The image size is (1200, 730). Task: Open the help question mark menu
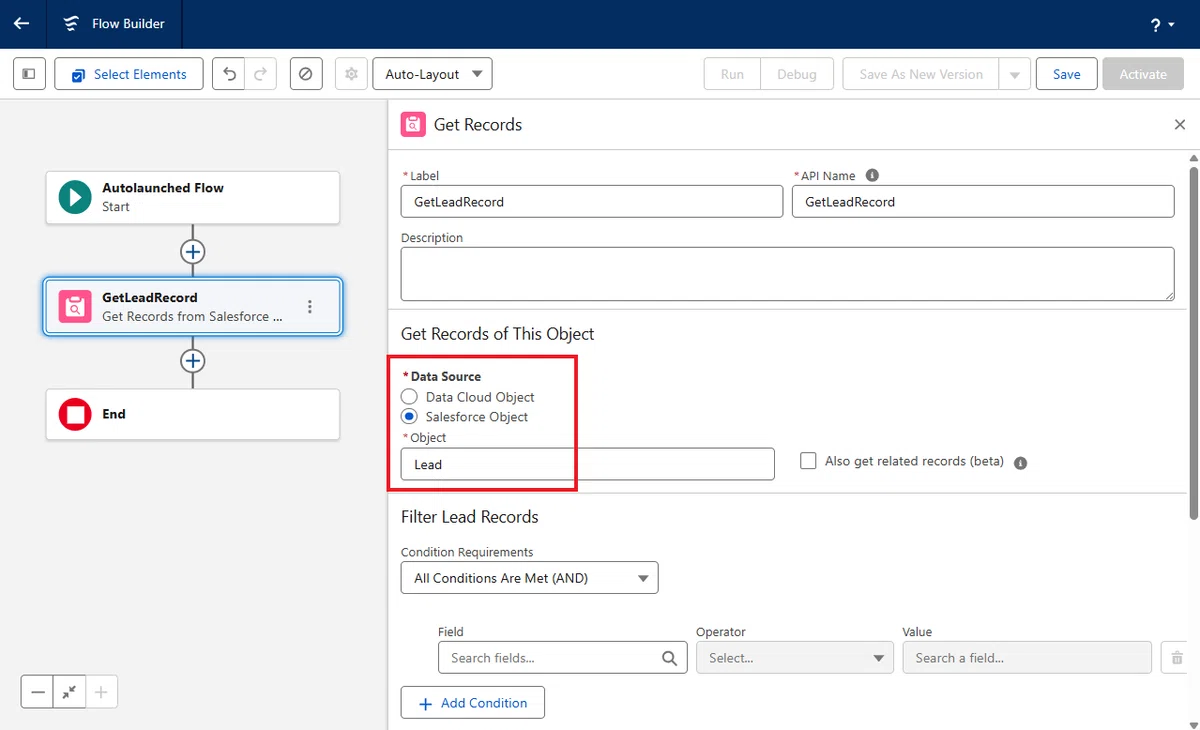point(1162,24)
